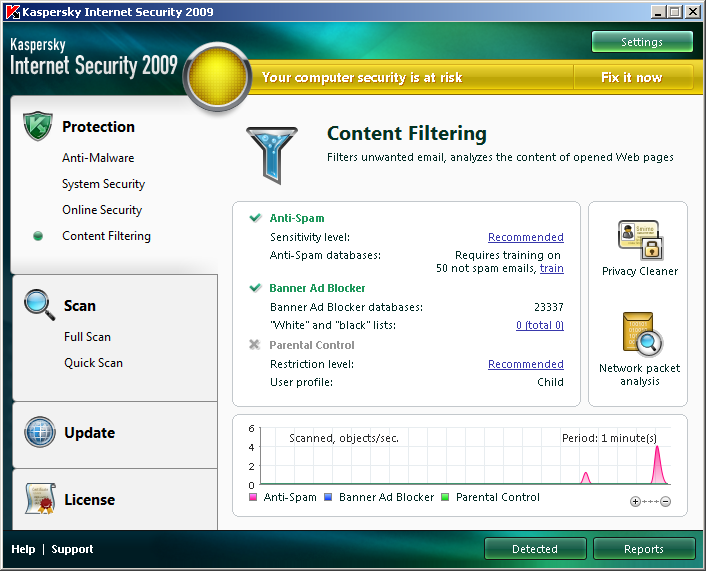The width and height of the screenshot is (706, 571).
Task: Click the pink Anti-Spam legend swatch
Action: coord(253,497)
